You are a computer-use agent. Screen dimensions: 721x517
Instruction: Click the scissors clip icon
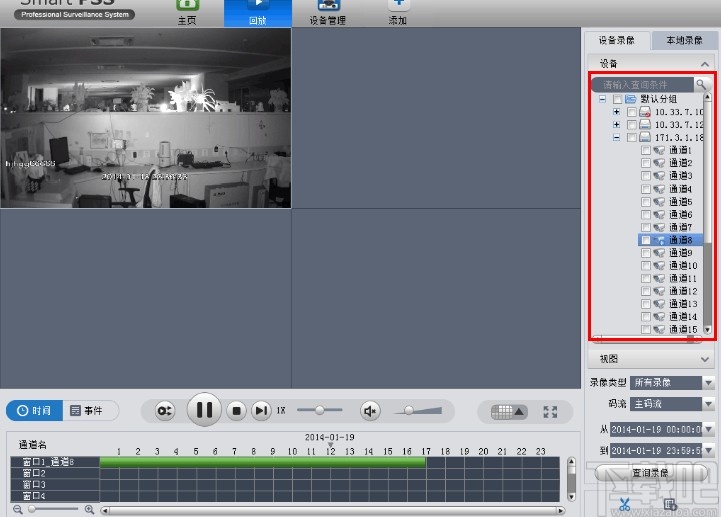pos(624,504)
